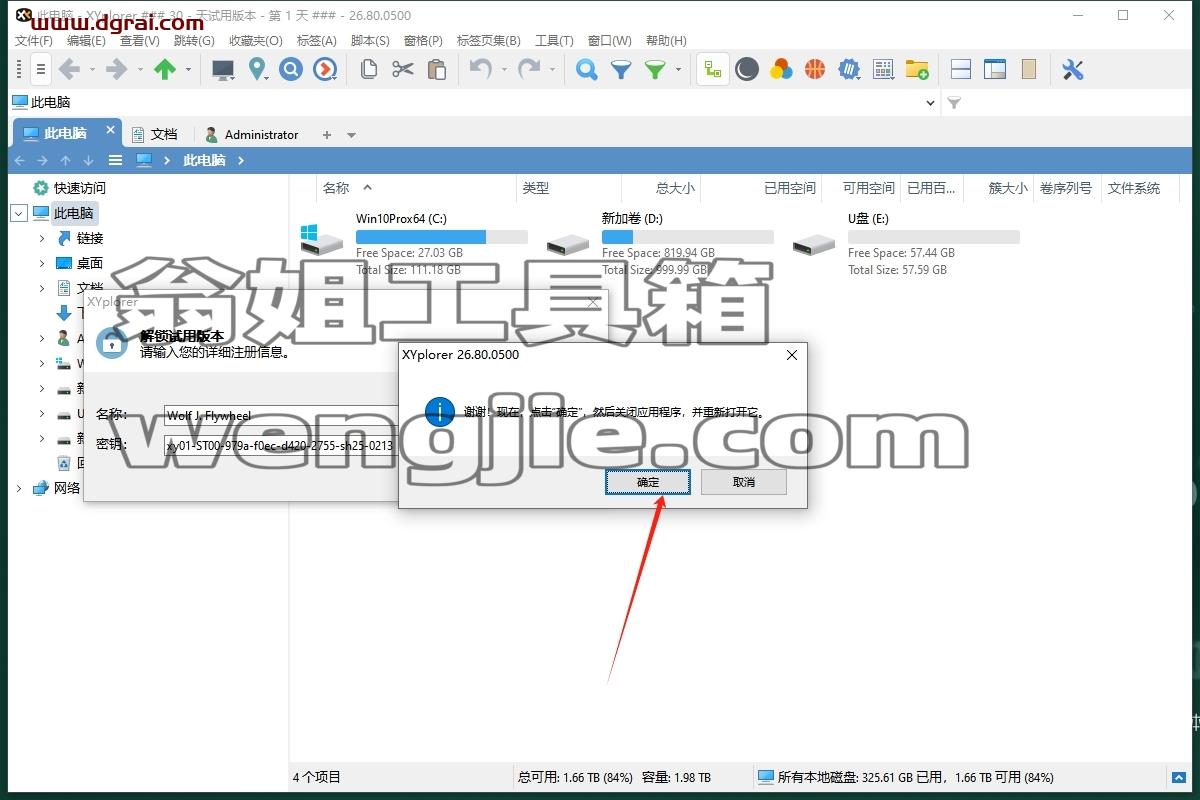The width and height of the screenshot is (1200, 800).
Task: Click the 密钥 license key field
Action: click(x=282, y=444)
